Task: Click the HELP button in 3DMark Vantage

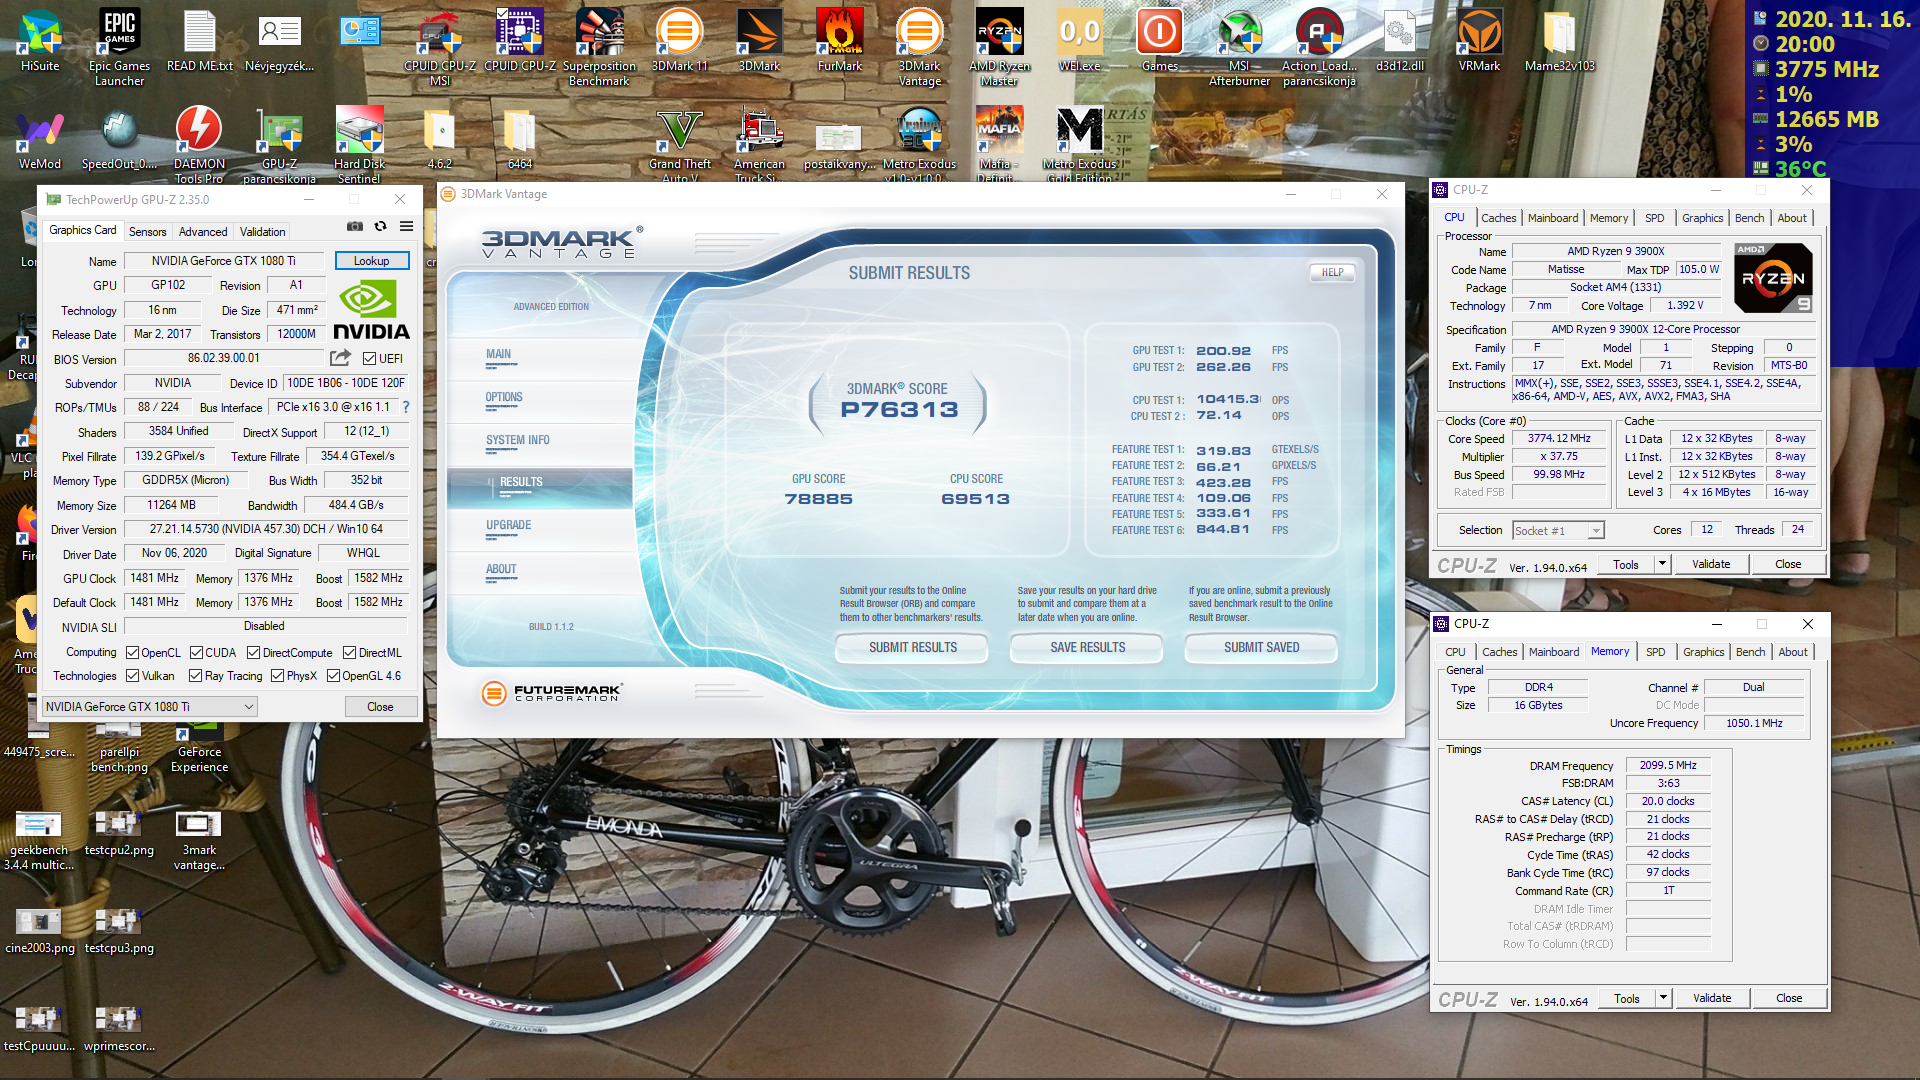Action: (1332, 272)
